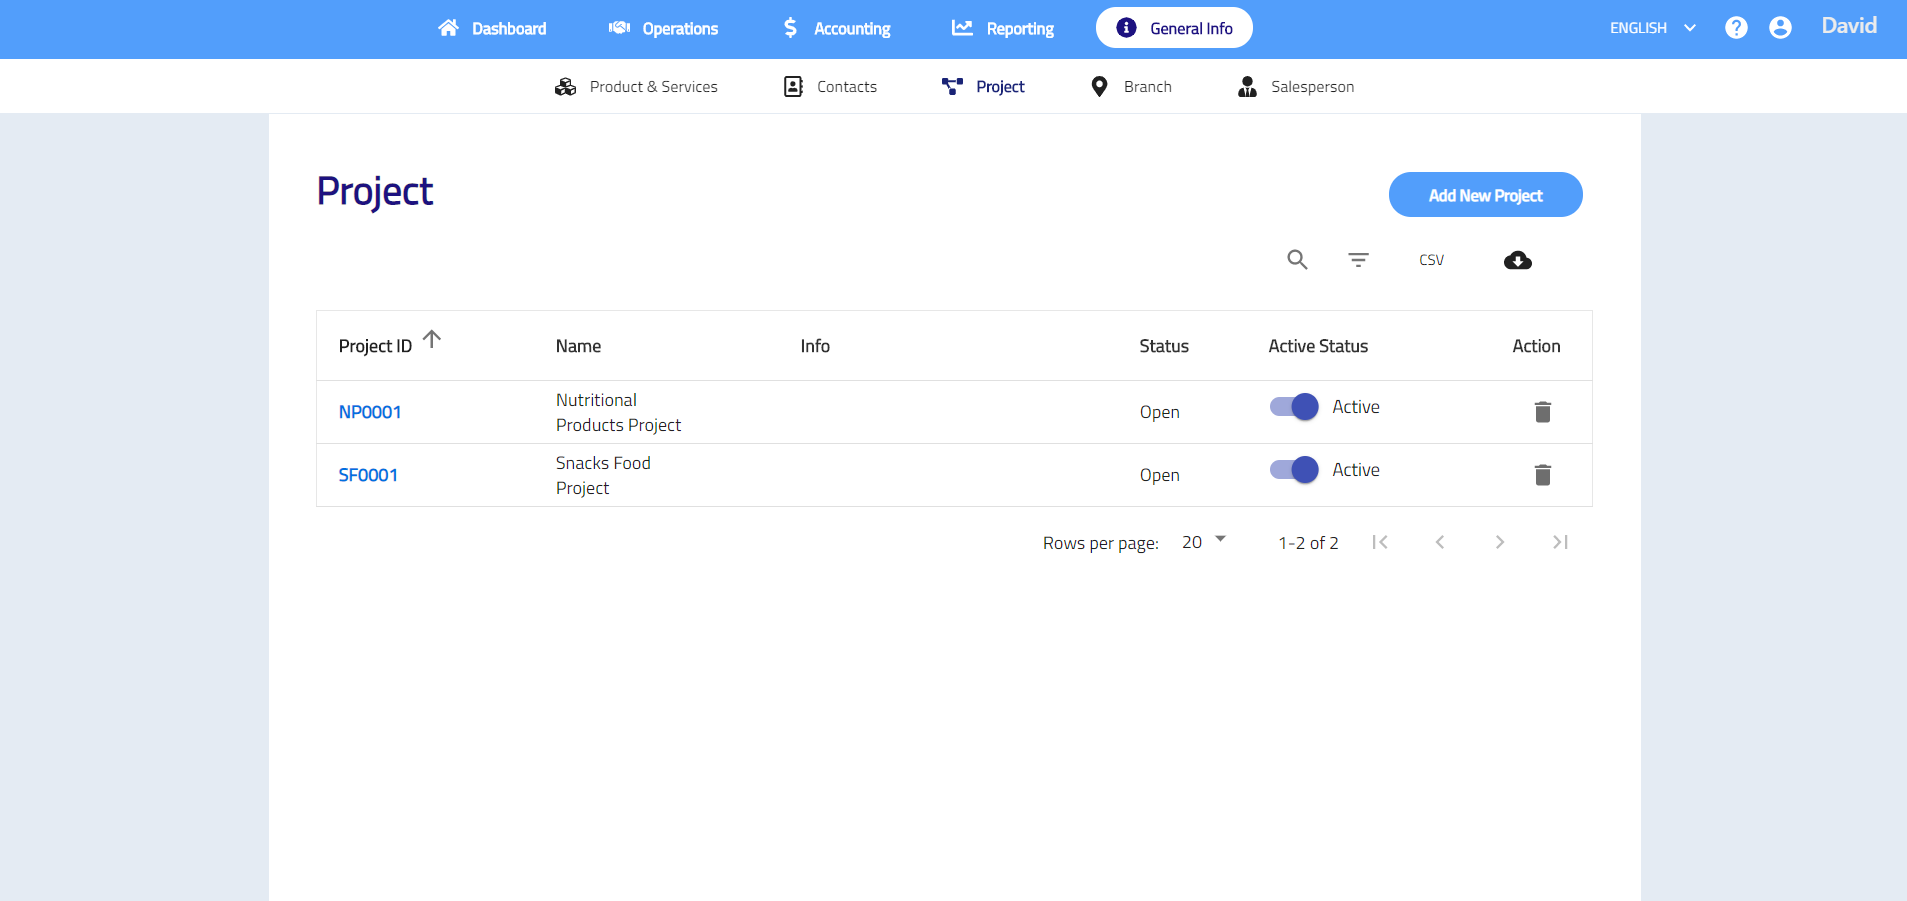
Task: Open the help question mark icon
Action: click(1736, 28)
